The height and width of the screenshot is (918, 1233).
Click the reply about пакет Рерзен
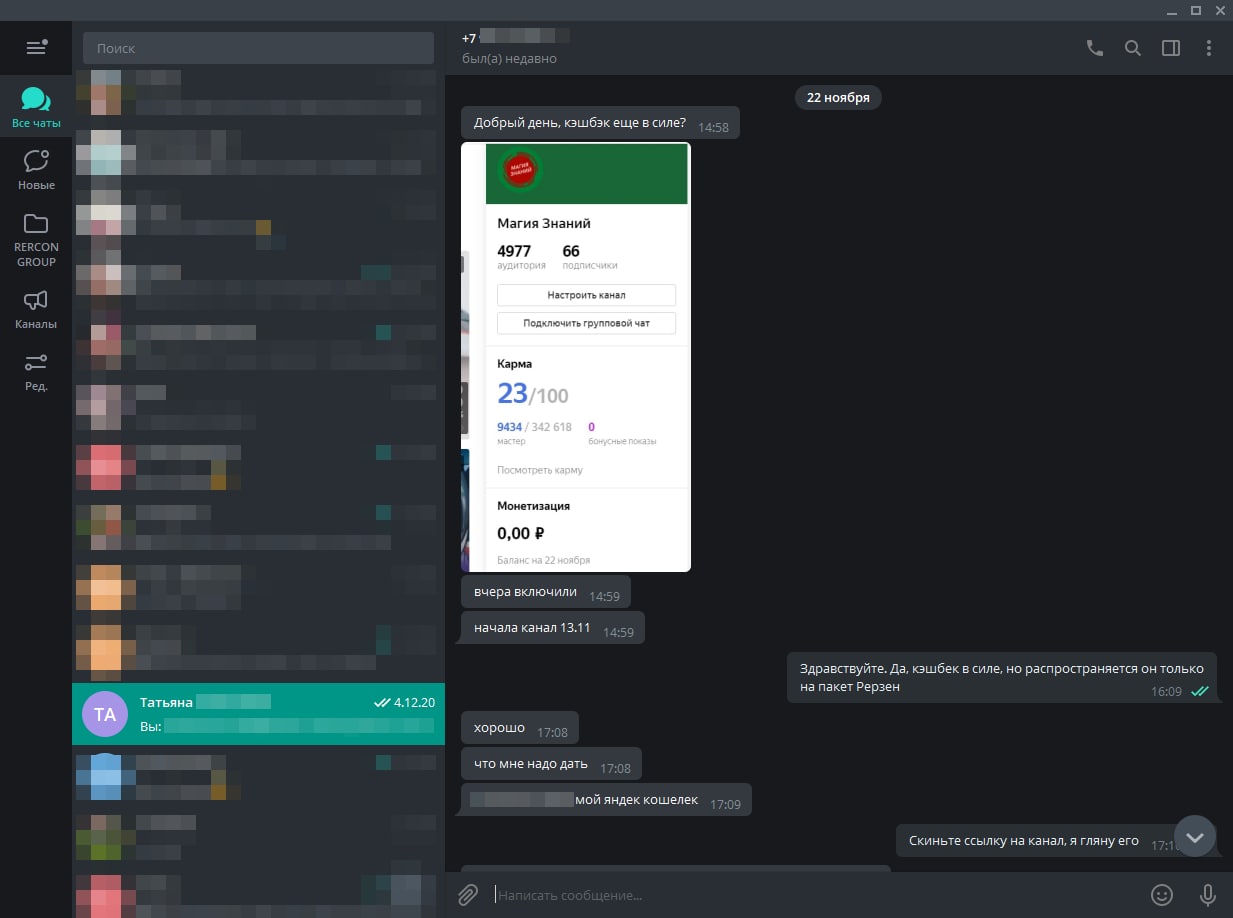[1004, 678]
